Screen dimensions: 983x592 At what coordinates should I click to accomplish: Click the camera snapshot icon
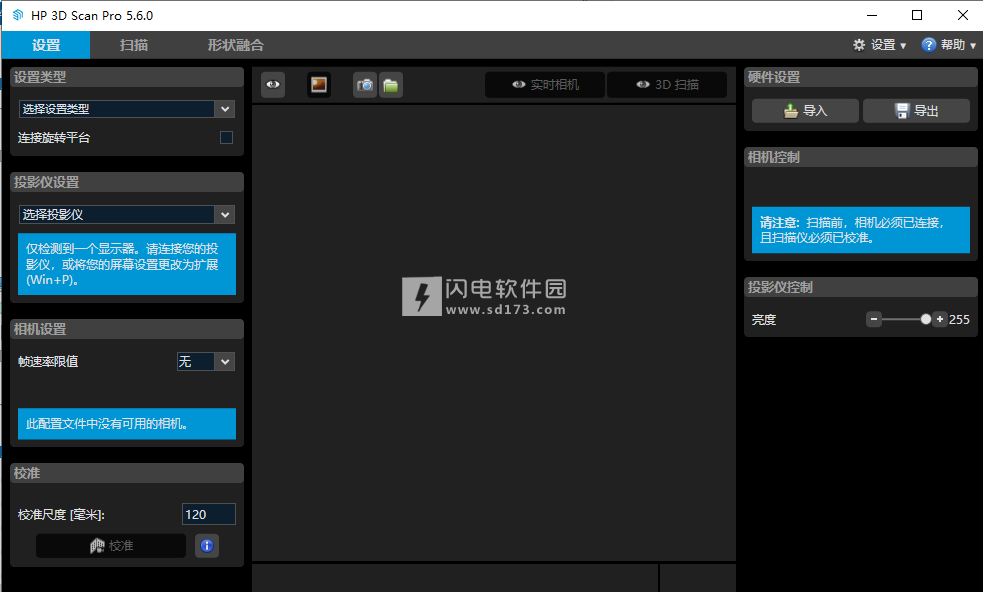[x=365, y=85]
